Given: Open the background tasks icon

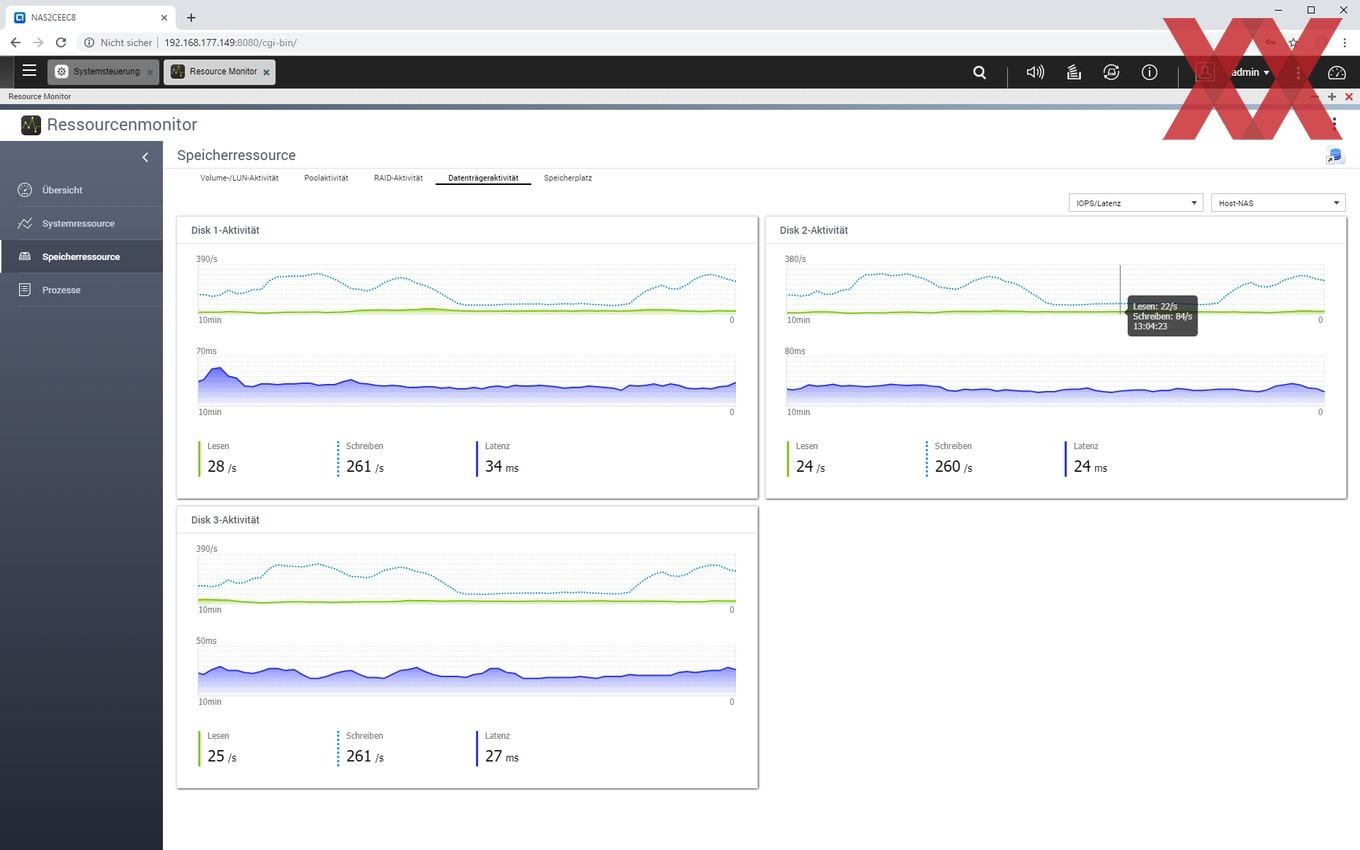Looking at the screenshot, I should pos(1073,72).
